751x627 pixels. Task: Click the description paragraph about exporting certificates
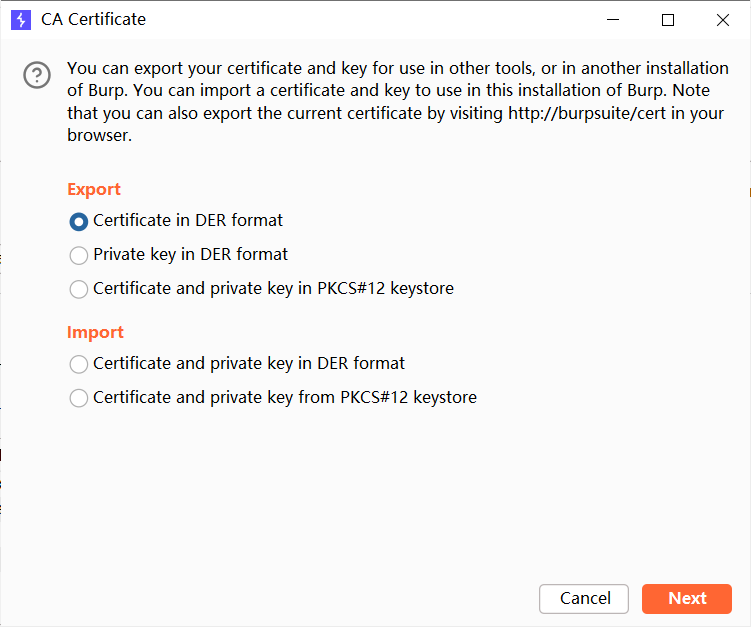coord(397,91)
